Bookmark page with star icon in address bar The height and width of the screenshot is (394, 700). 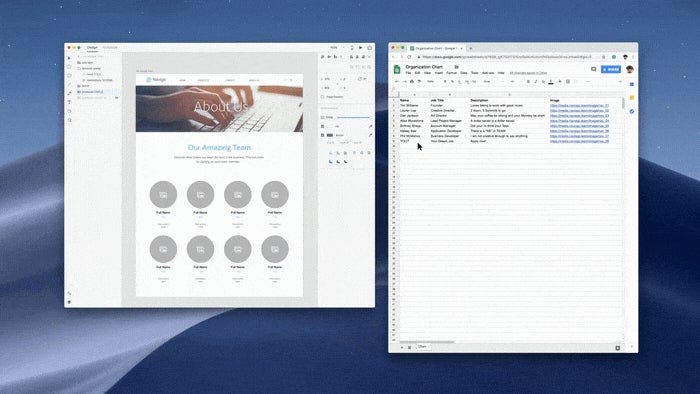[604, 57]
